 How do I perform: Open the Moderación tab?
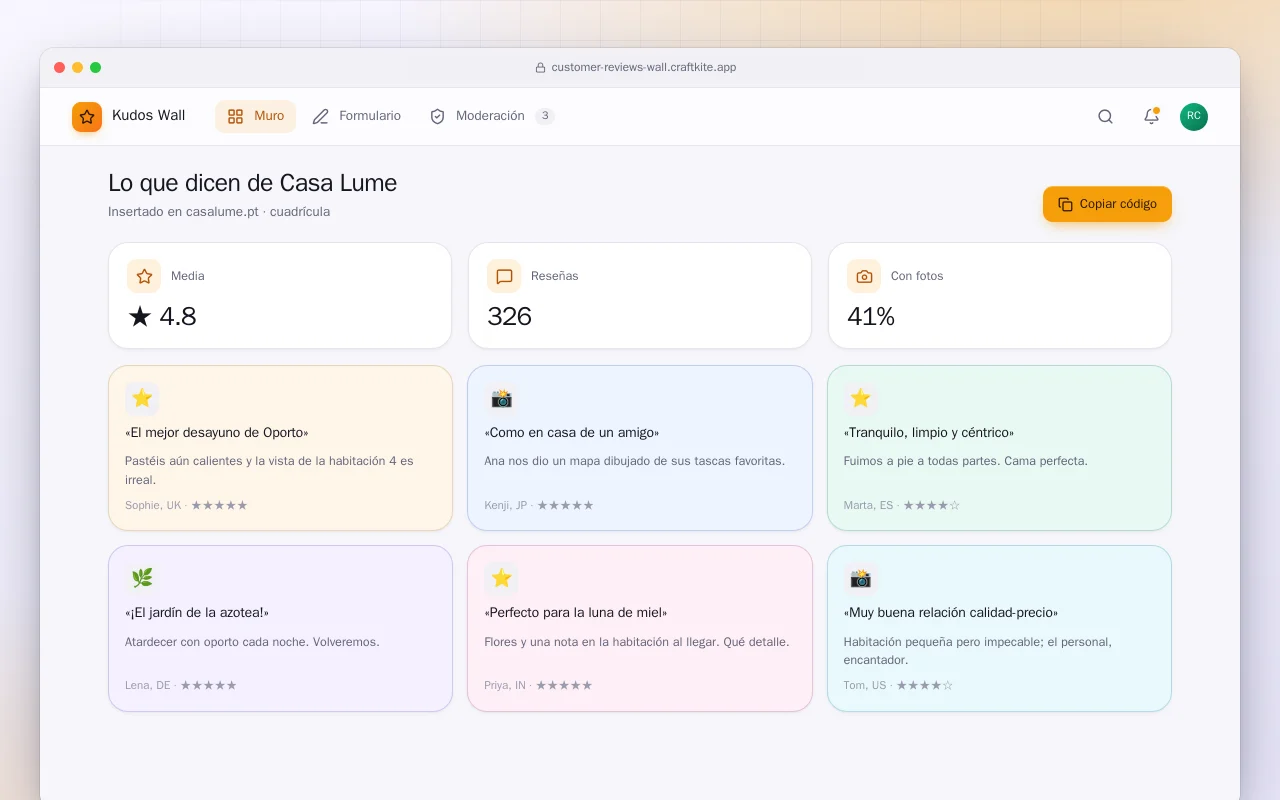pos(491,116)
